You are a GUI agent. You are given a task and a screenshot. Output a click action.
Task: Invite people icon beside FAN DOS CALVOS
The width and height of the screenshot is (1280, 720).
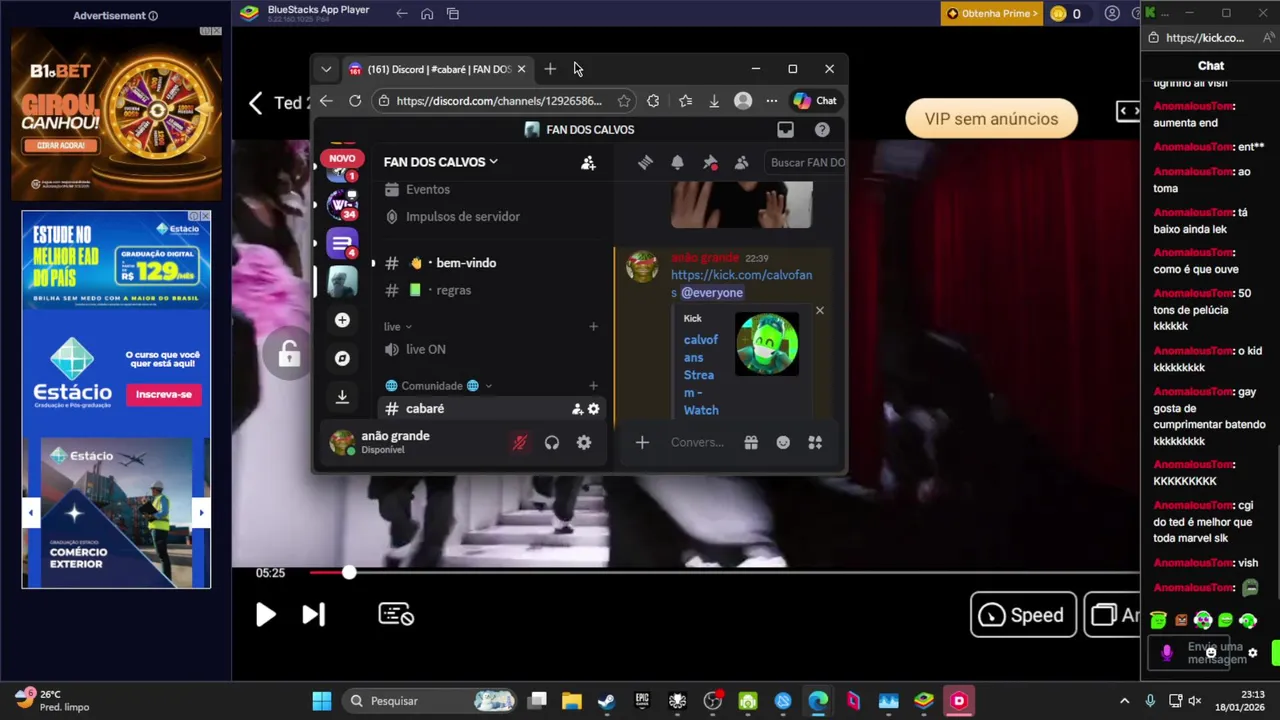click(x=588, y=162)
